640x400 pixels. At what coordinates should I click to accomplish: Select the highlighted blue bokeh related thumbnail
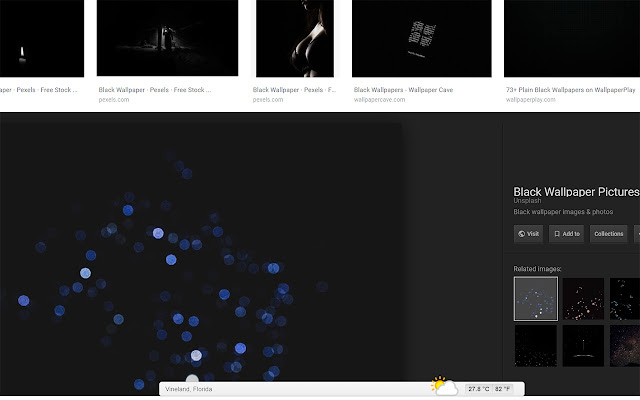click(535, 298)
